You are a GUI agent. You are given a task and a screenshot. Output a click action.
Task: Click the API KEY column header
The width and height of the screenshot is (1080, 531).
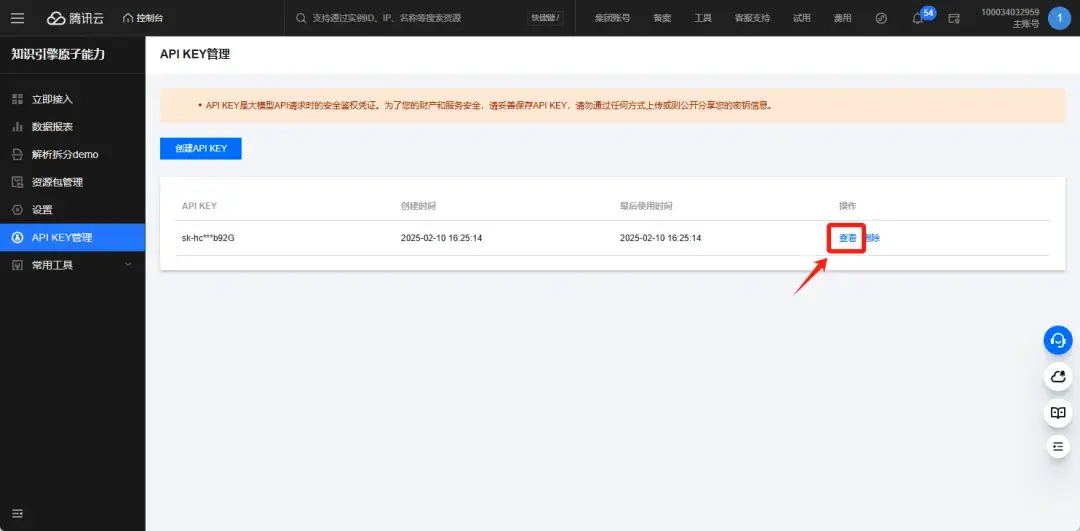point(199,206)
